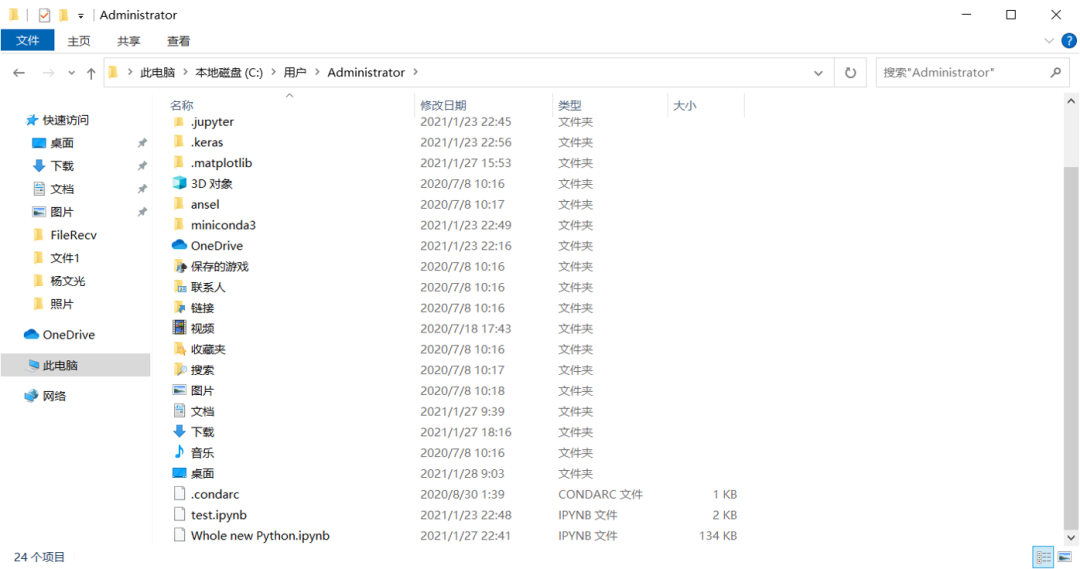Image resolution: width=1080 pixels, height=569 pixels.
Task: Open the recent locations dropdown arrow
Action: (x=72, y=73)
